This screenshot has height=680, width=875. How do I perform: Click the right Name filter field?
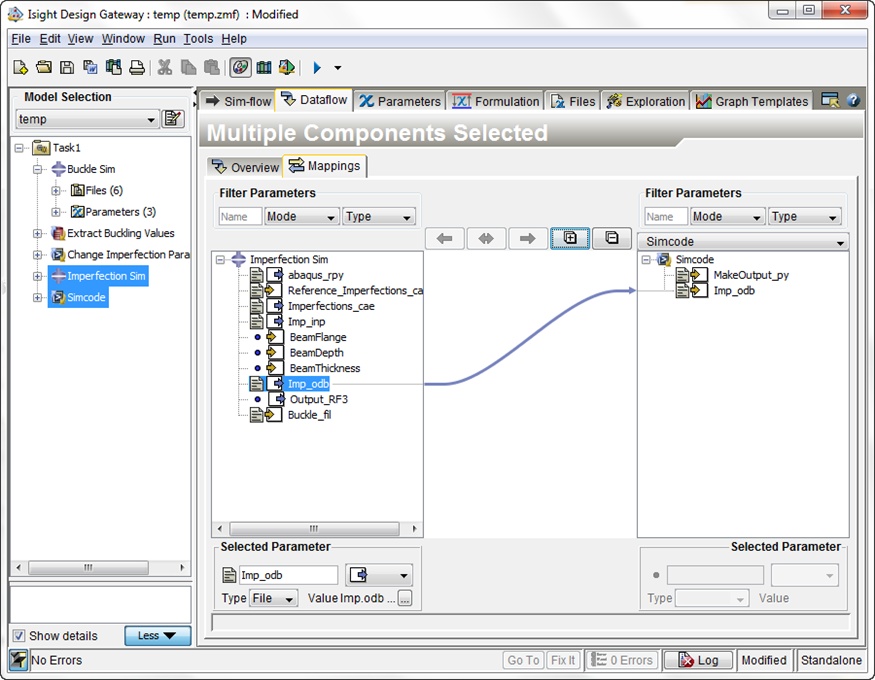click(x=666, y=216)
